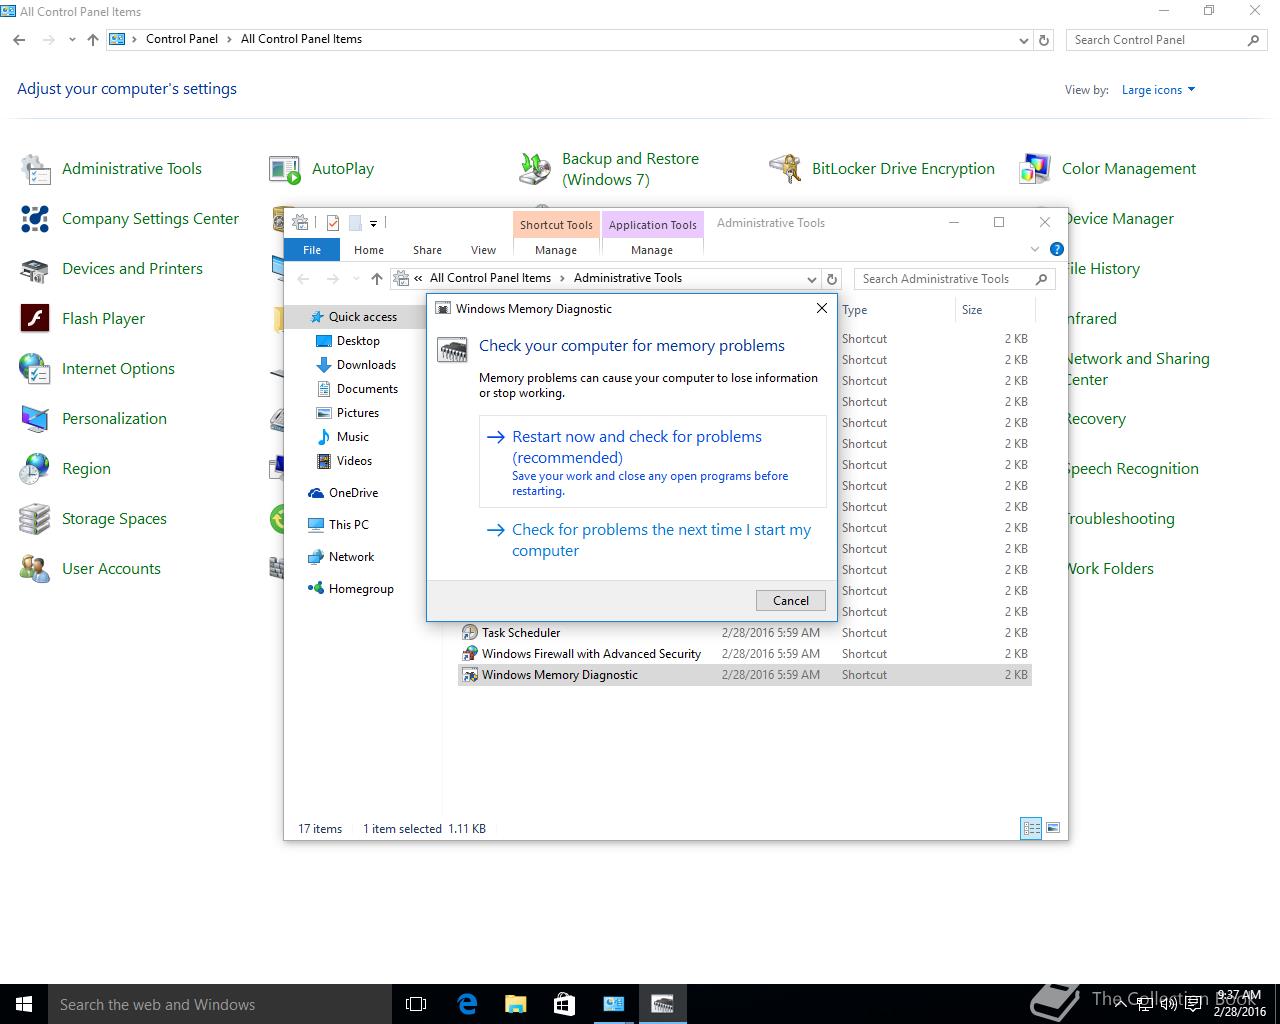Open the Home ribbon tab

(369, 250)
